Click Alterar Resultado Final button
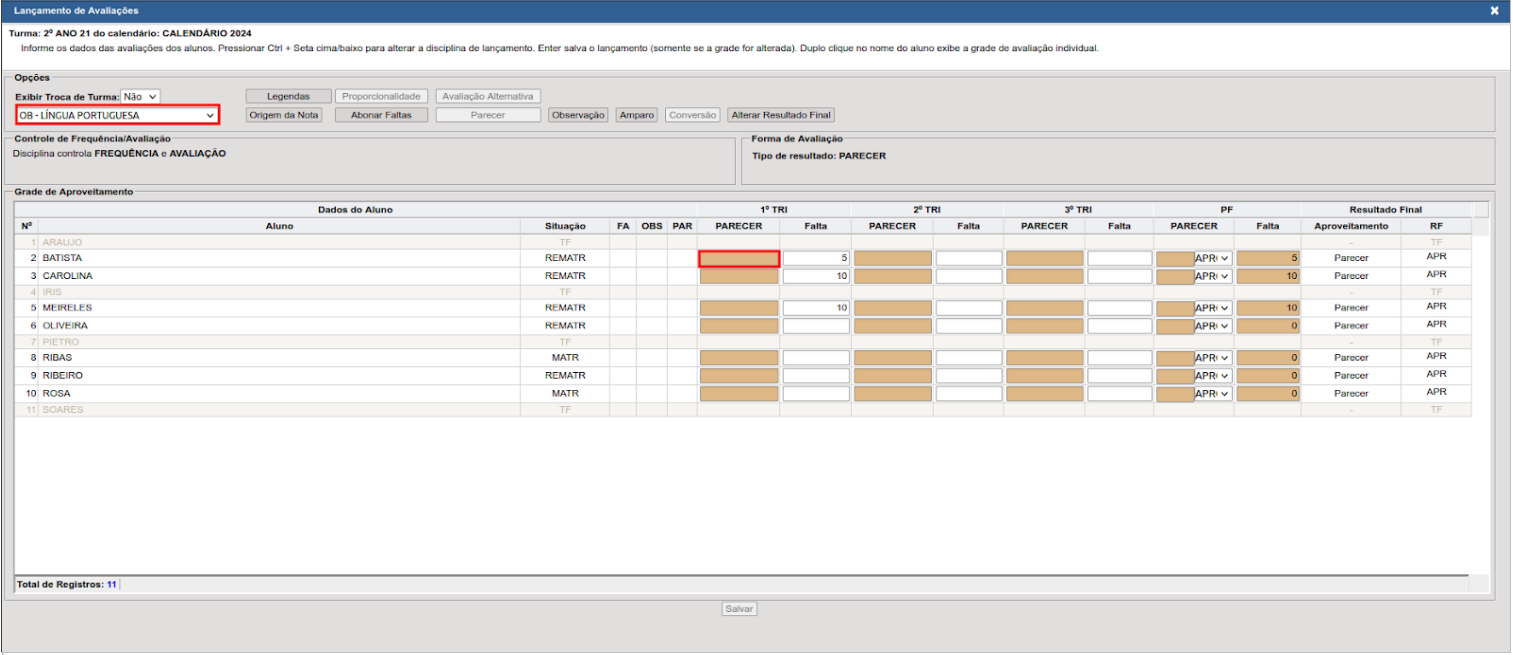Screen dimensions: 1513x655 781,115
